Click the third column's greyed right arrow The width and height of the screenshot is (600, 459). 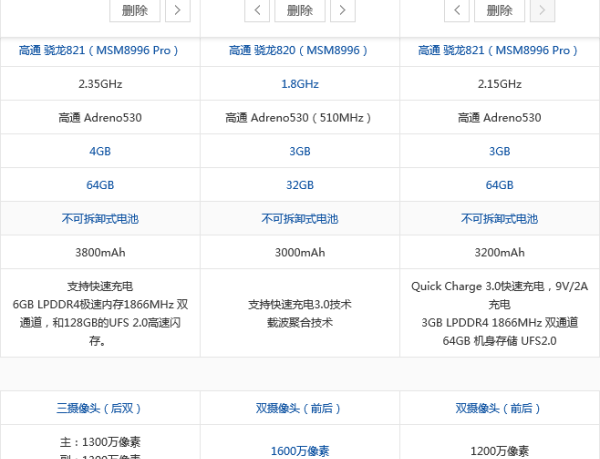(542, 10)
